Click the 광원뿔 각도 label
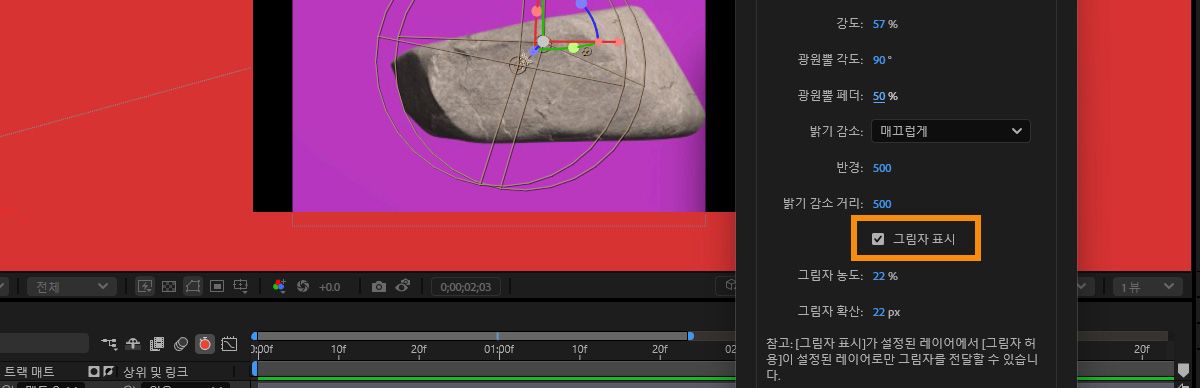Image resolution: width=1200 pixels, height=388 pixels. tap(832, 60)
